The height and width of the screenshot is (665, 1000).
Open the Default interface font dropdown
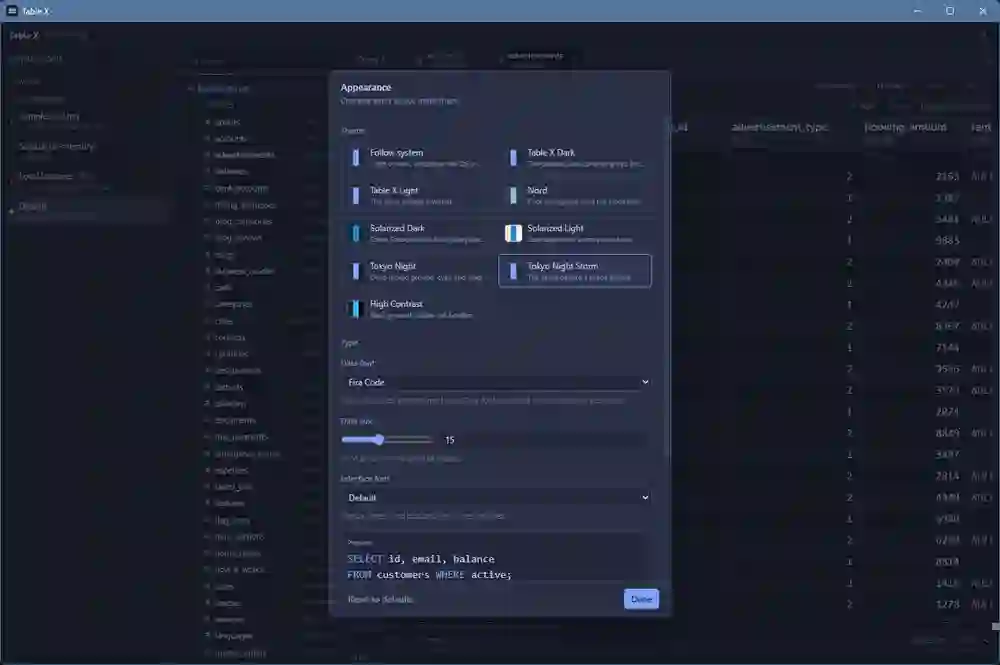pyautogui.click(x=497, y=497)
